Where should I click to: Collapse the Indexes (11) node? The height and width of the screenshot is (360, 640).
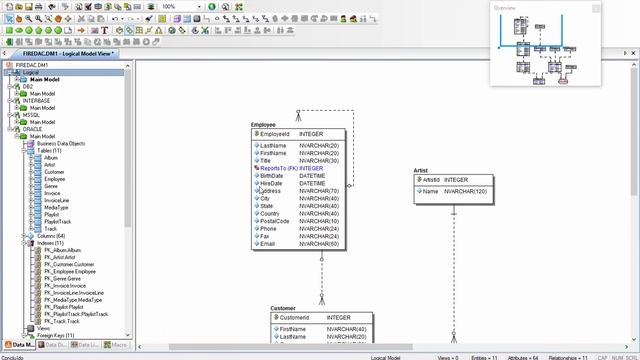coord(24,243)
